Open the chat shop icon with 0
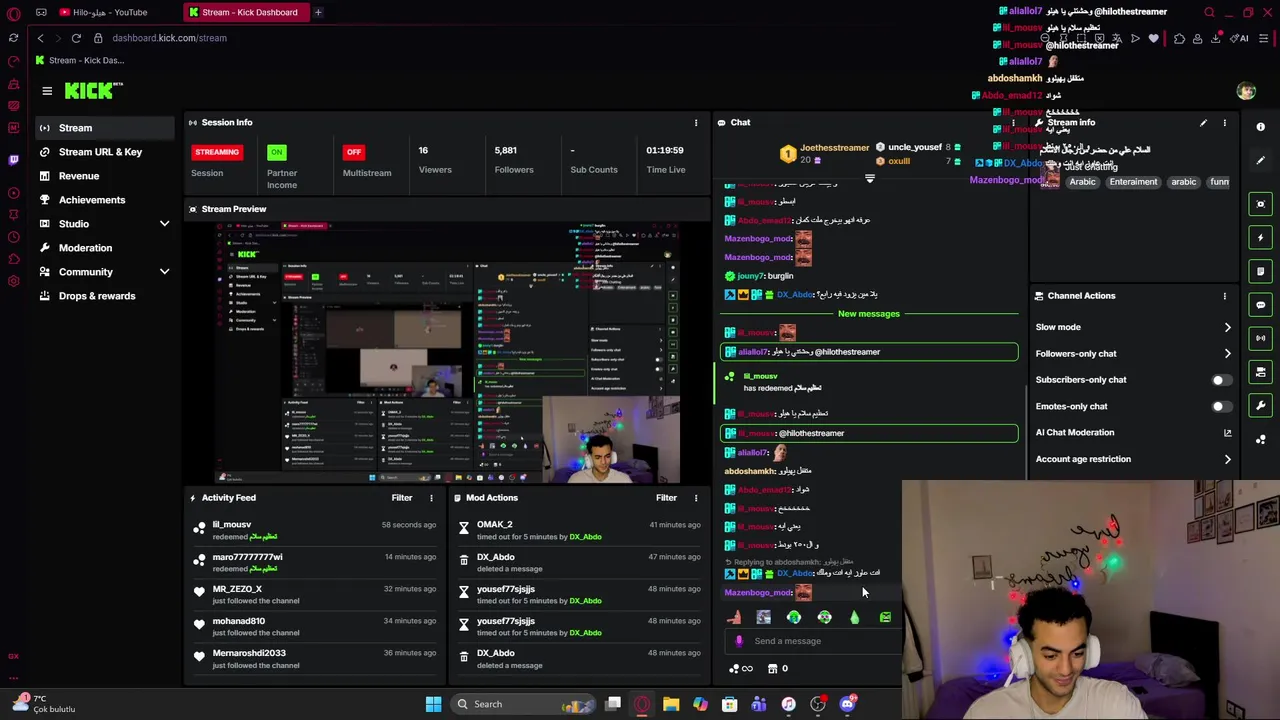1280x720 pixels. pos(777,669)
